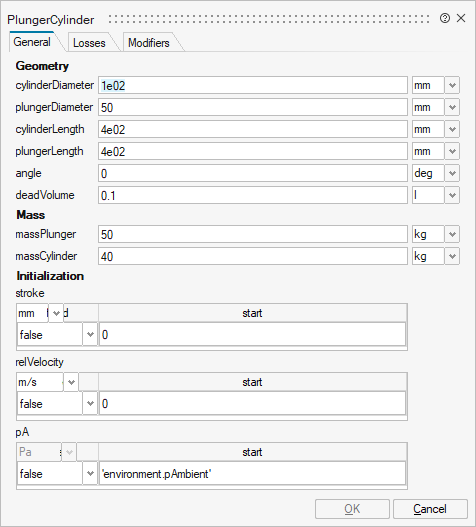Screen dimensions: 476x527
Task: Click the Cancel button
Action: pyautogui.click(x=430, y=509)
